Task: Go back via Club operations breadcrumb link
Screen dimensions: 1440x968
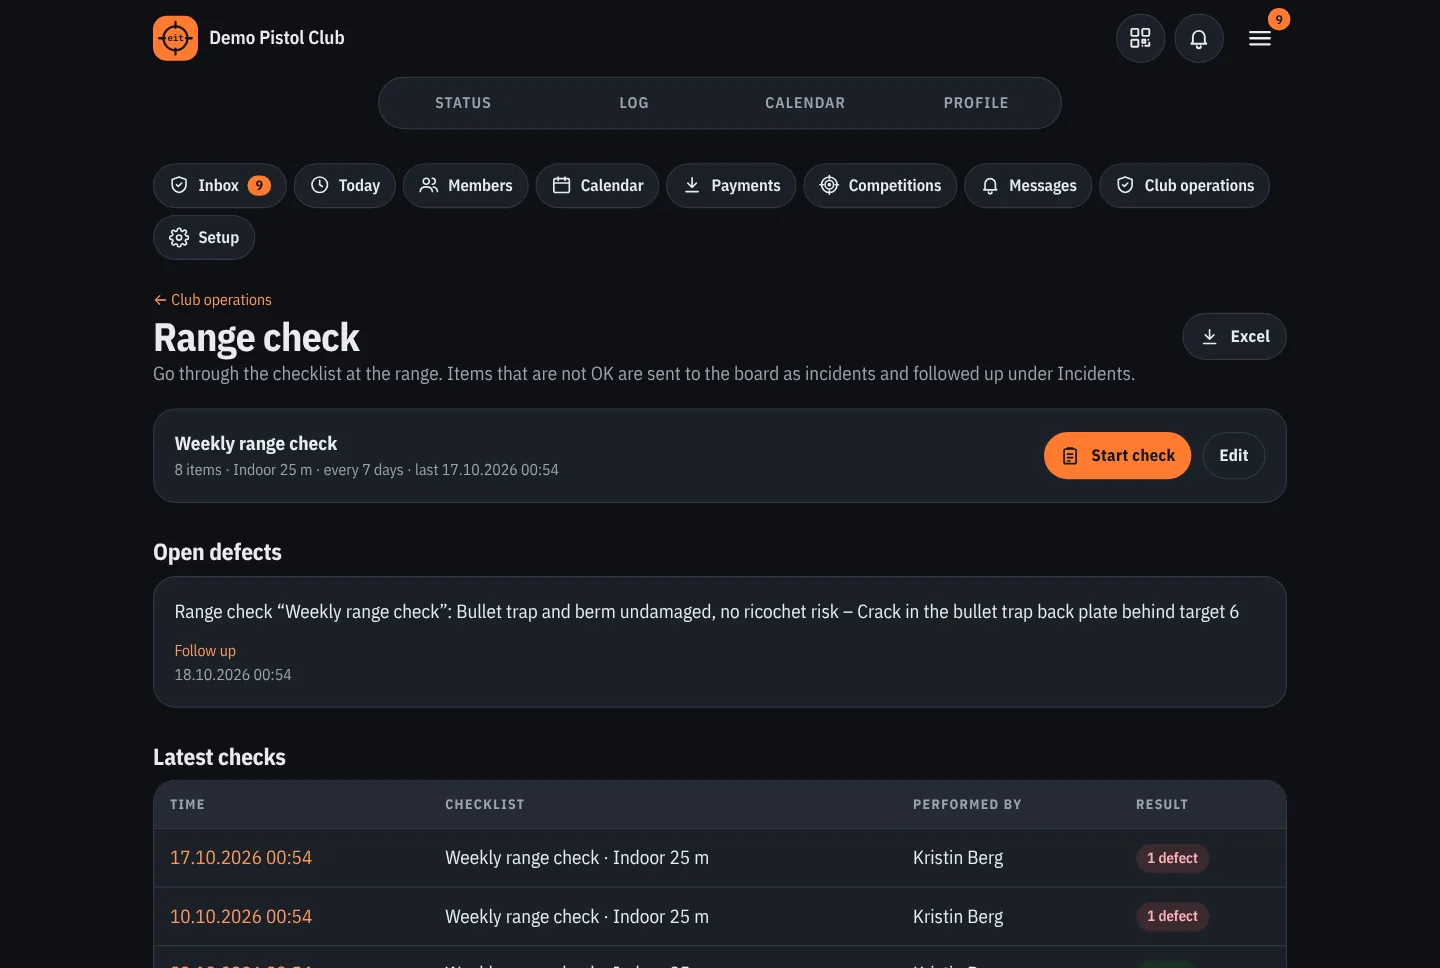Action: point(212,300)
